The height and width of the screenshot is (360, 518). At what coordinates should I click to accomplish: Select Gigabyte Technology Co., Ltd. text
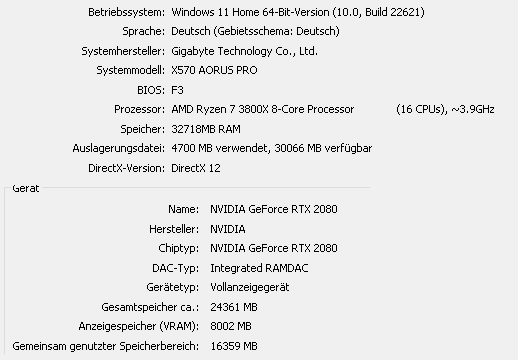click(244, 51)
